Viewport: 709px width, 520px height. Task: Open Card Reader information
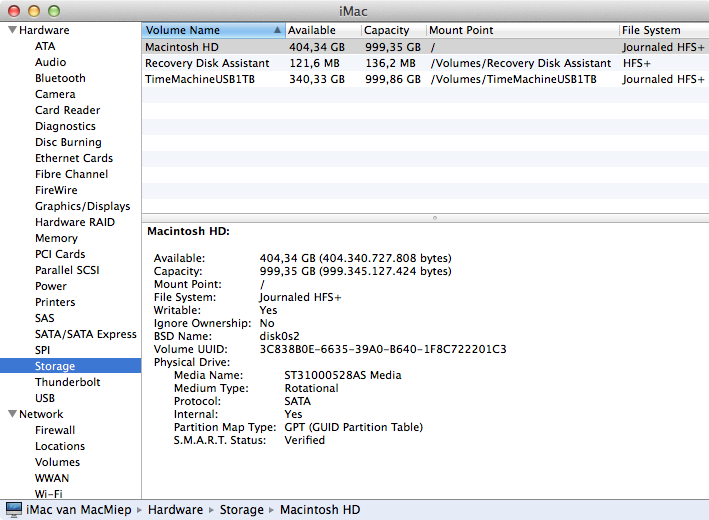[x=67, y=110]
